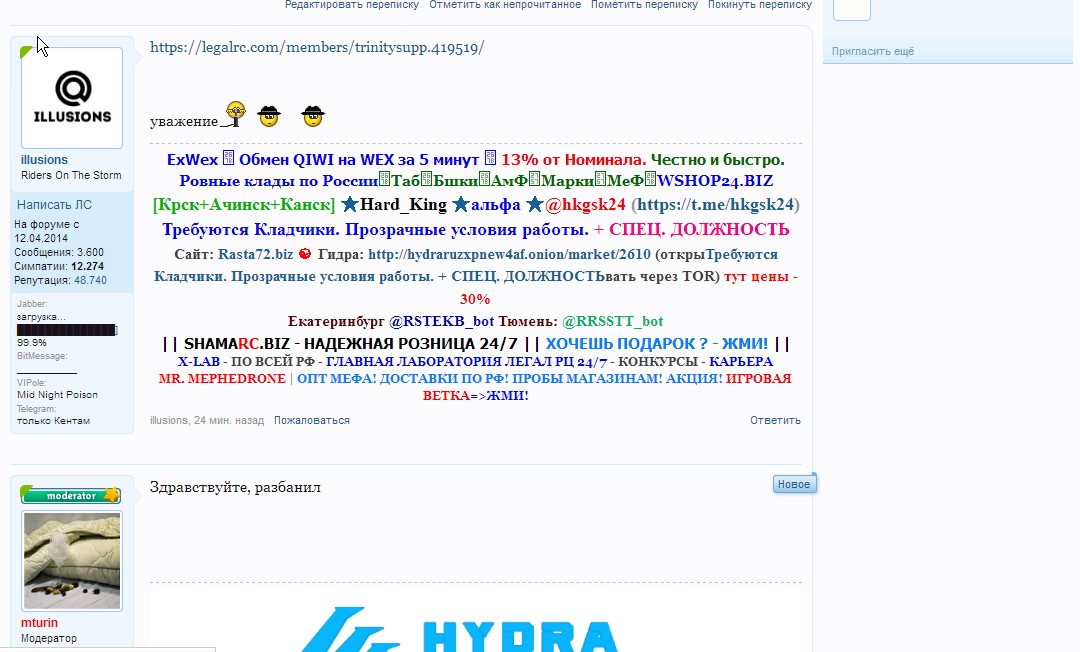Screen dimensions: 1080x652
Task: Click the blue star before Hard_King
Action: (350, 204)
